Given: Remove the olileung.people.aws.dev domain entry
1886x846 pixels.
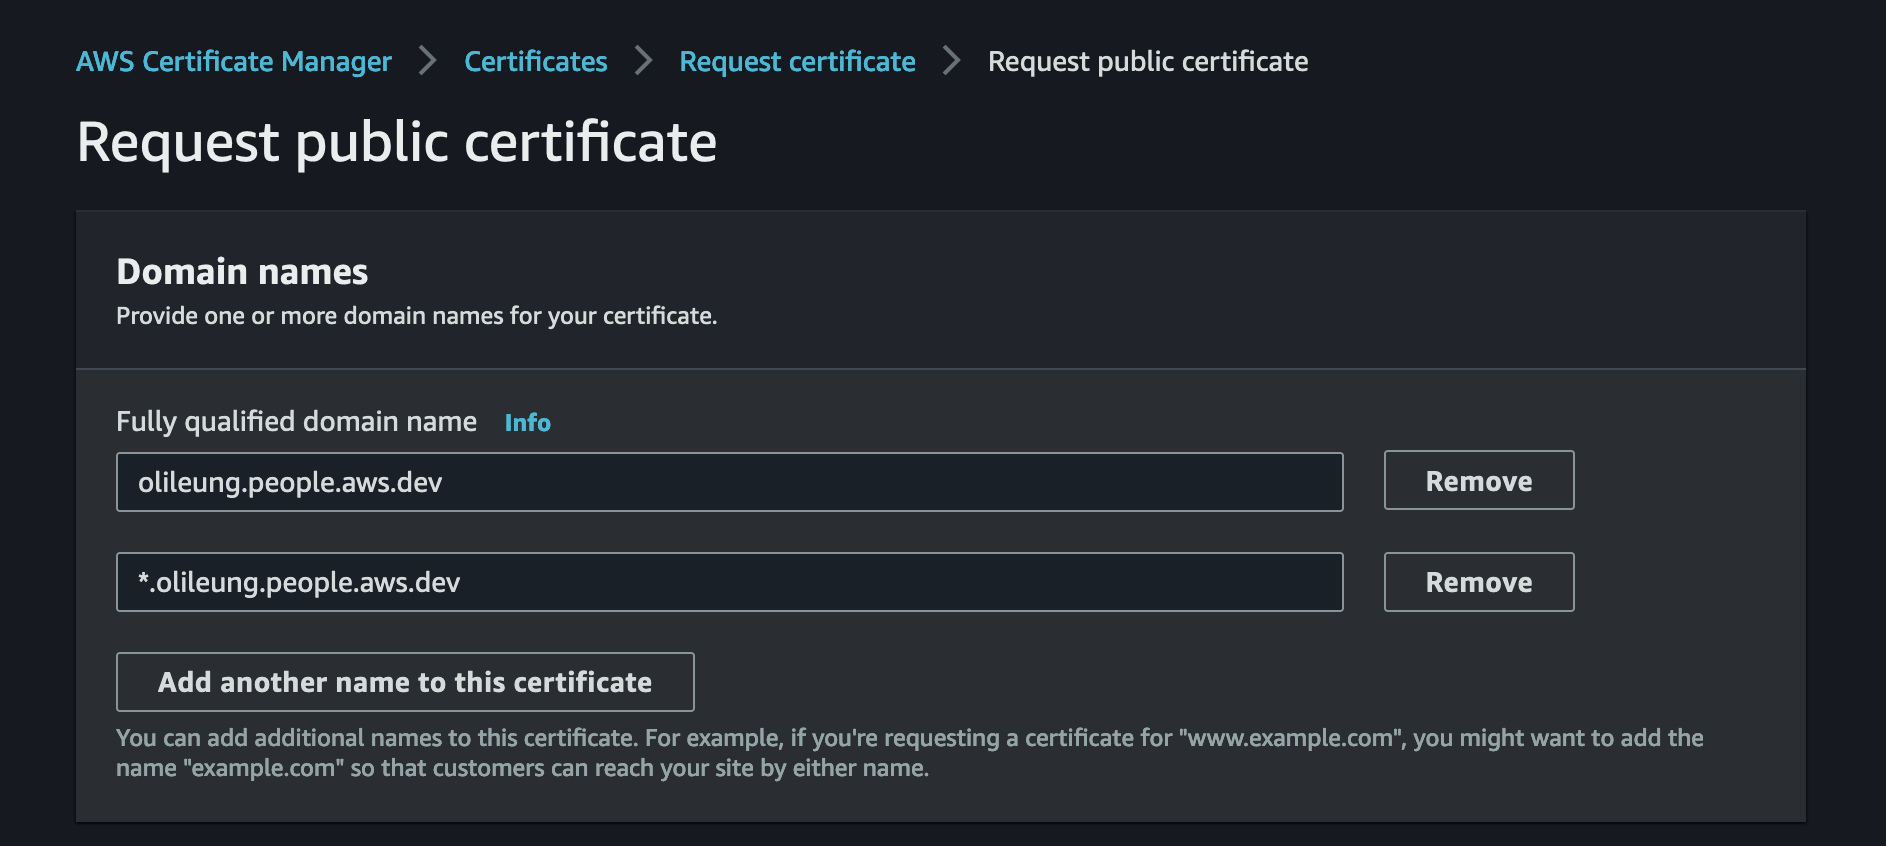Looking at the screenshot, I should click(1478, 481).
